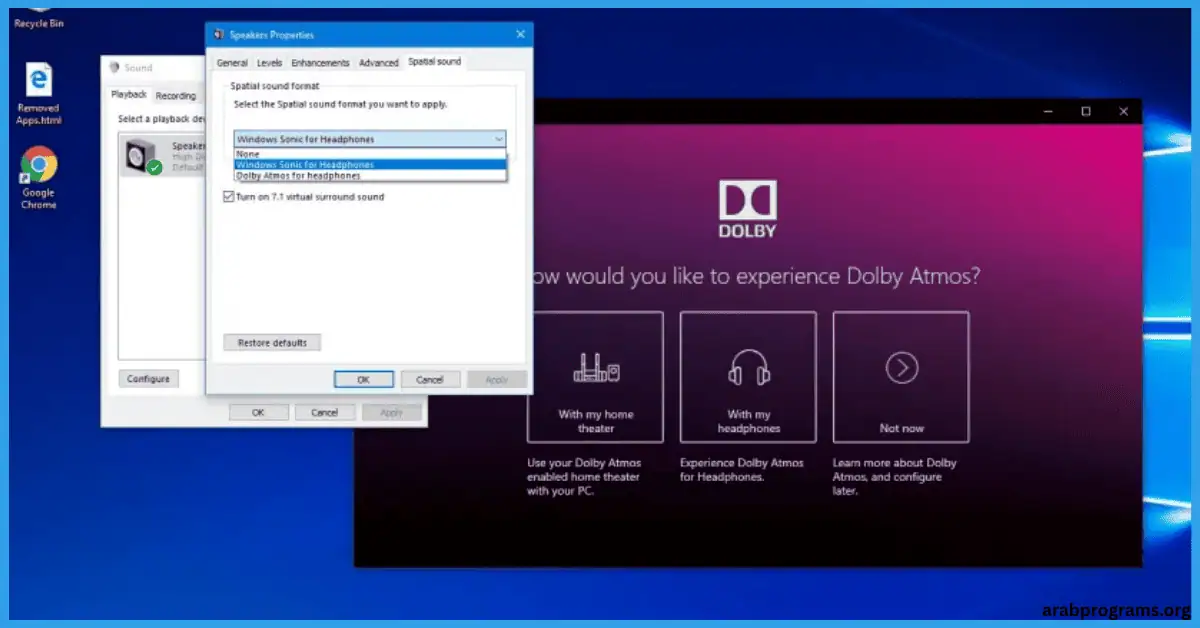The height and width of the screenshot is (628, 1200).
Task: Select the Speakers device icon in Sound window
Action: tap(139, 155)
